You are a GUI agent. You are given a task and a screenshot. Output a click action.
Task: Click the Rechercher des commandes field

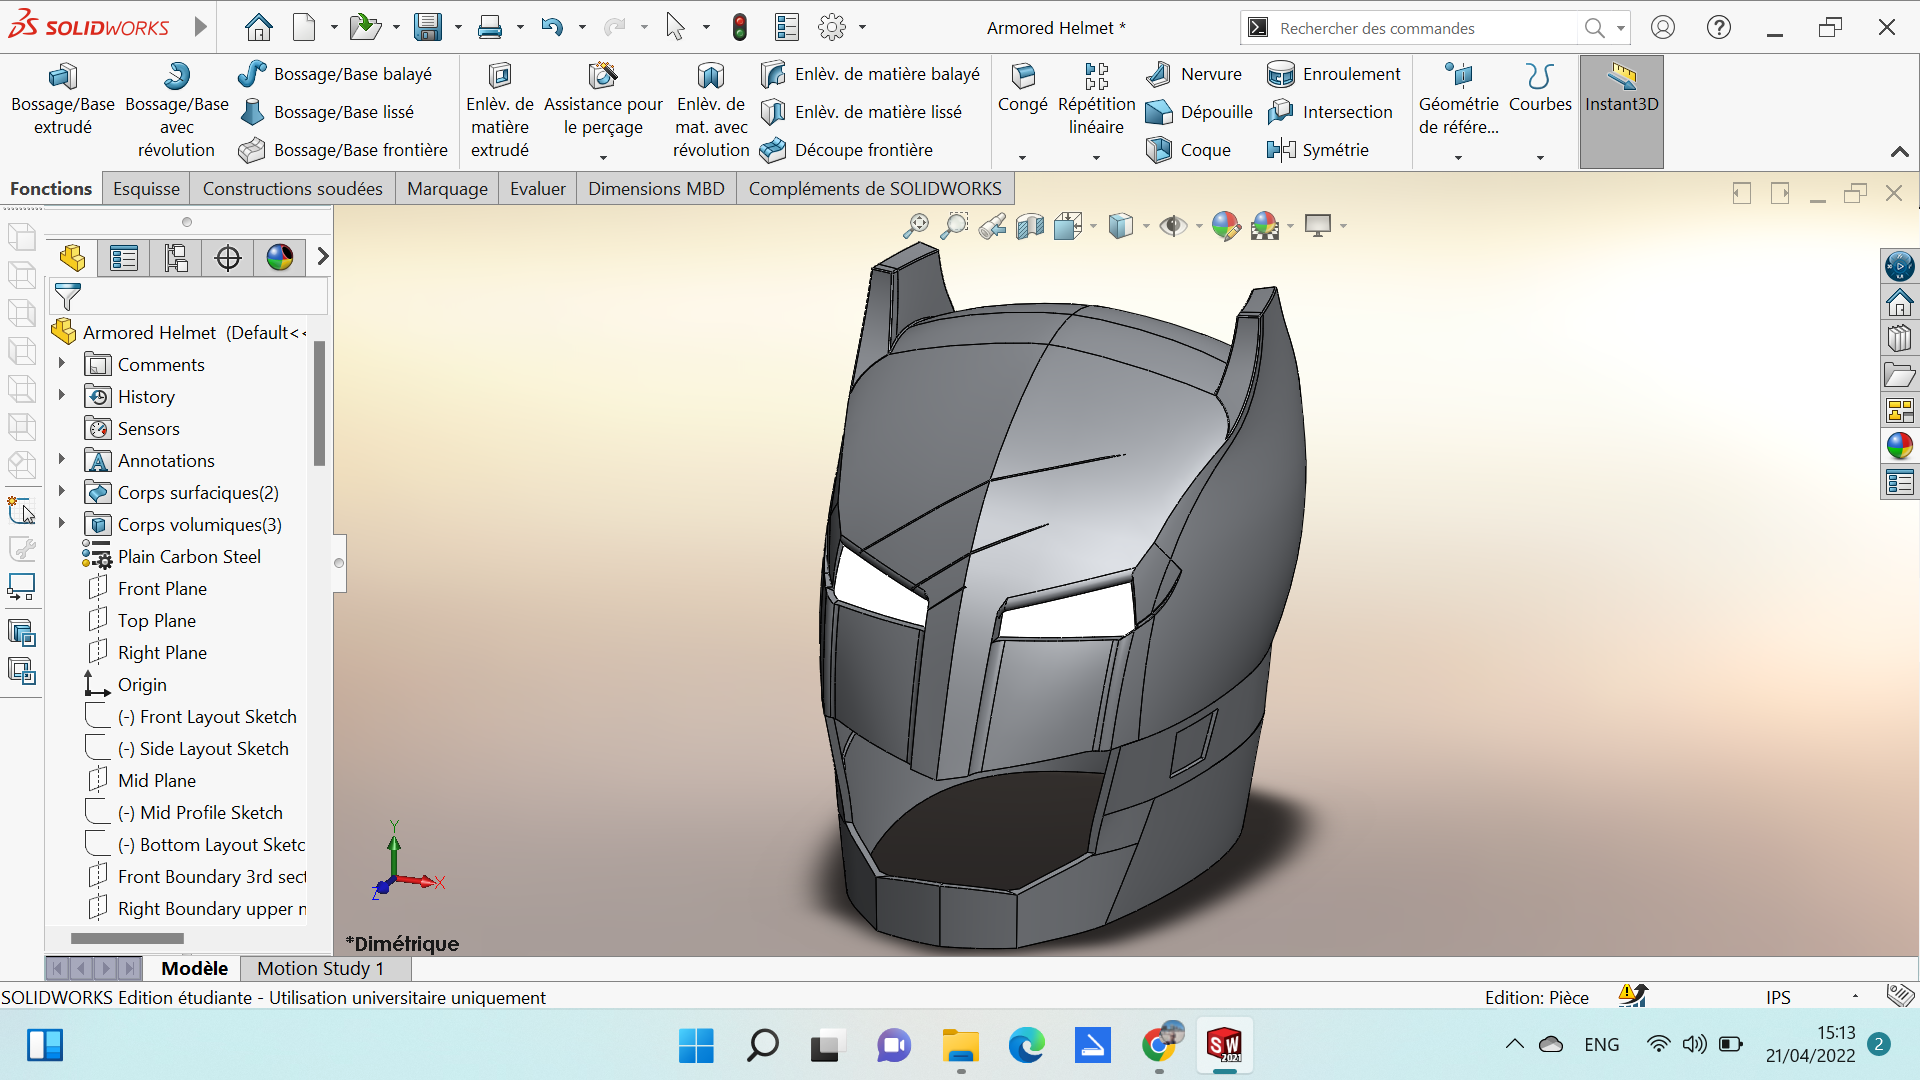1426,28
